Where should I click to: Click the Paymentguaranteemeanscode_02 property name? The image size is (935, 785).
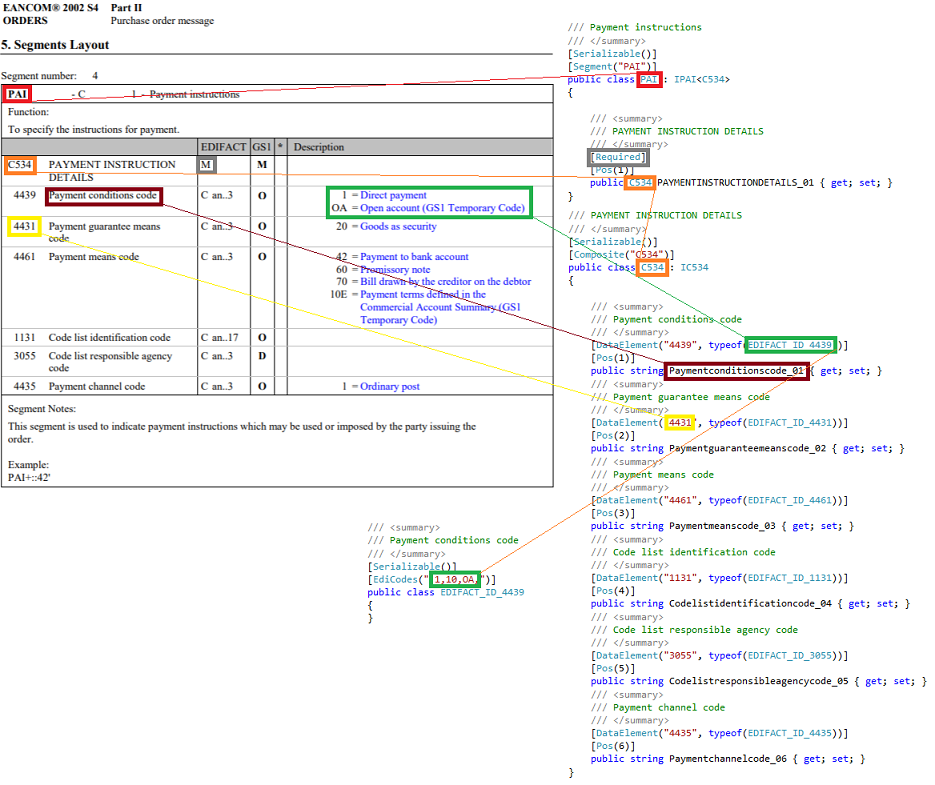(x=747, y=449)
